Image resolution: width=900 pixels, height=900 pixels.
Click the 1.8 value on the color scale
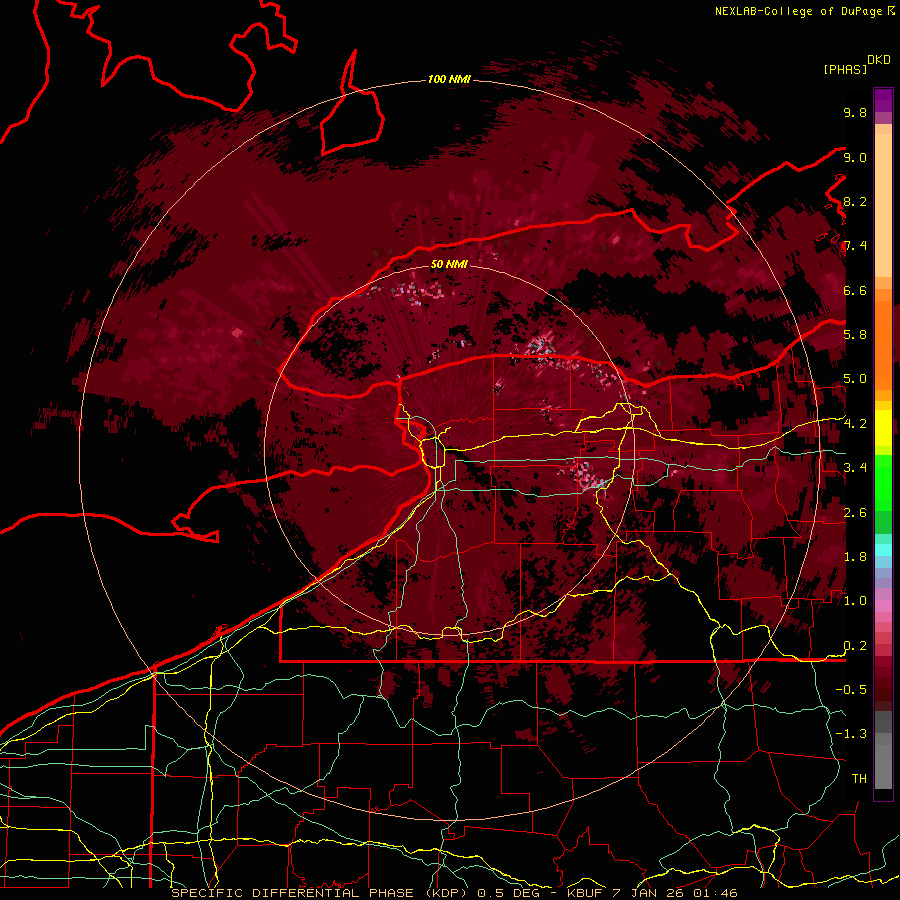855,557
